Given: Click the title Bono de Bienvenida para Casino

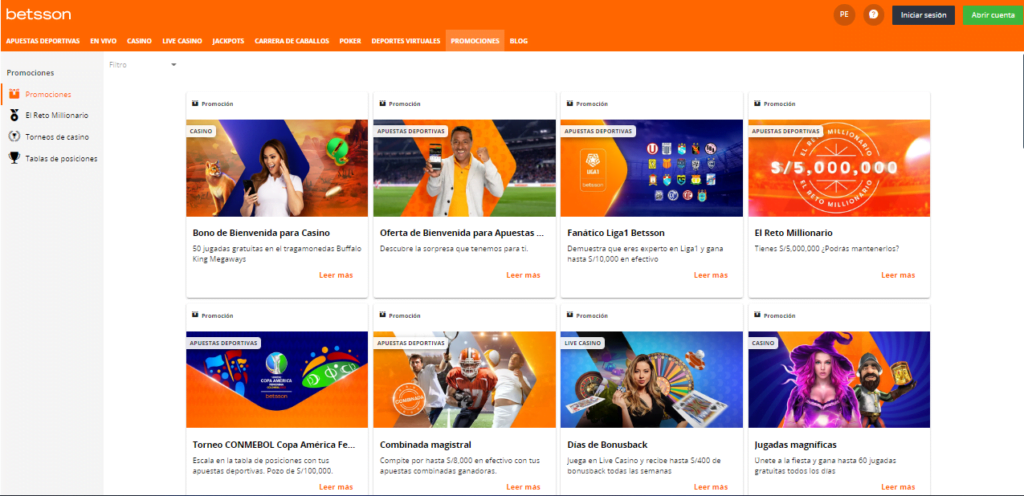Looking at the screenshot, I should coord(261,233).
